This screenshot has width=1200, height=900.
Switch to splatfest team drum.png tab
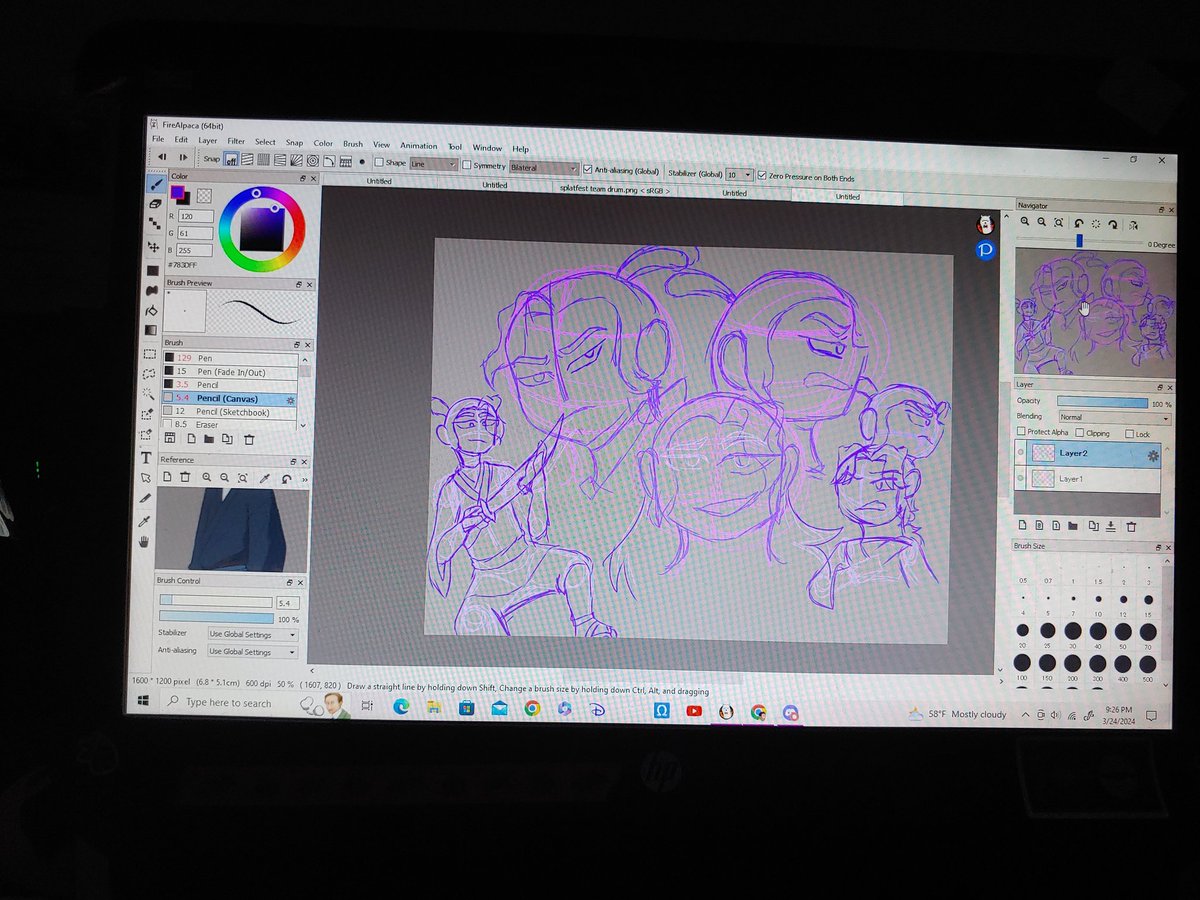coord(615,188)
